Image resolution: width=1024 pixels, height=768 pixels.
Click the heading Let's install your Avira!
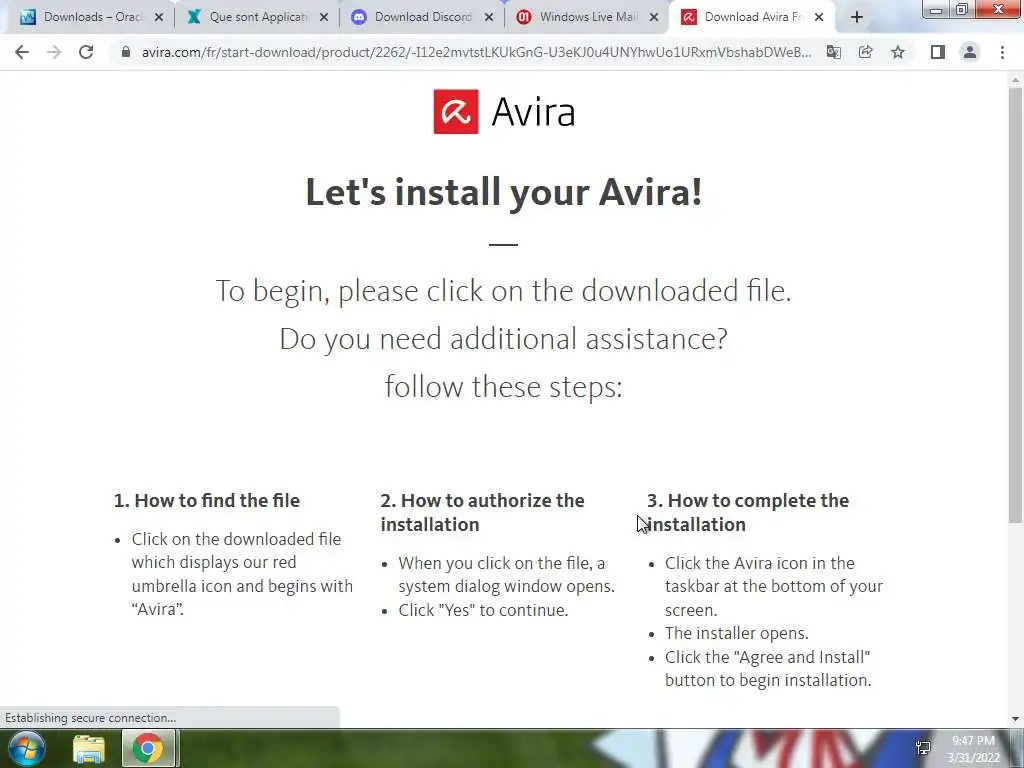(504, 192)
